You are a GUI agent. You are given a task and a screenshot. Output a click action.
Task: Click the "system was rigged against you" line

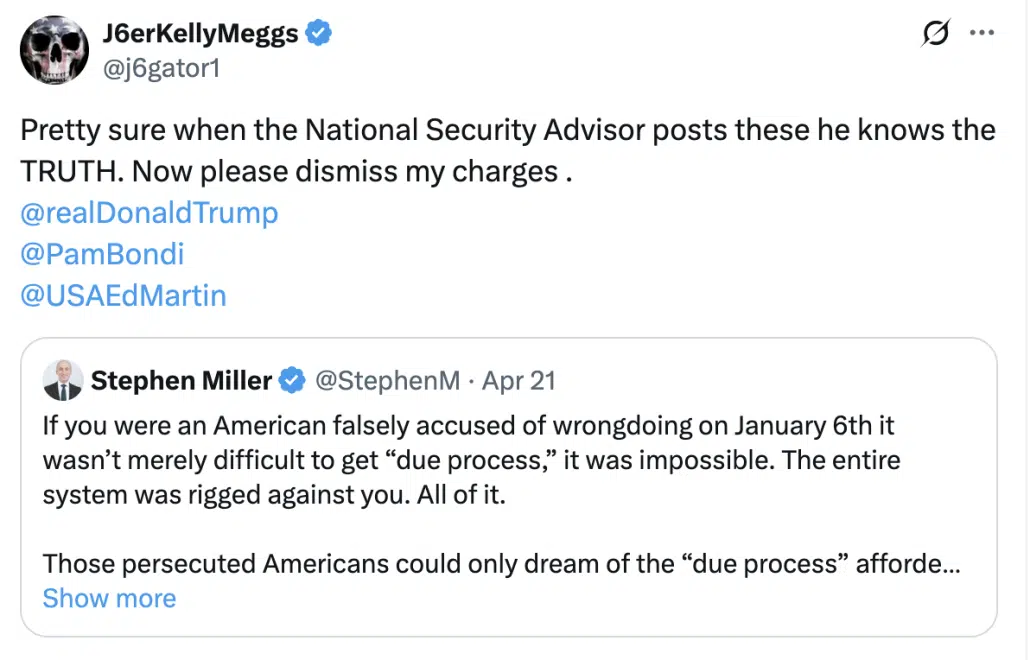(x=274, y=495)
